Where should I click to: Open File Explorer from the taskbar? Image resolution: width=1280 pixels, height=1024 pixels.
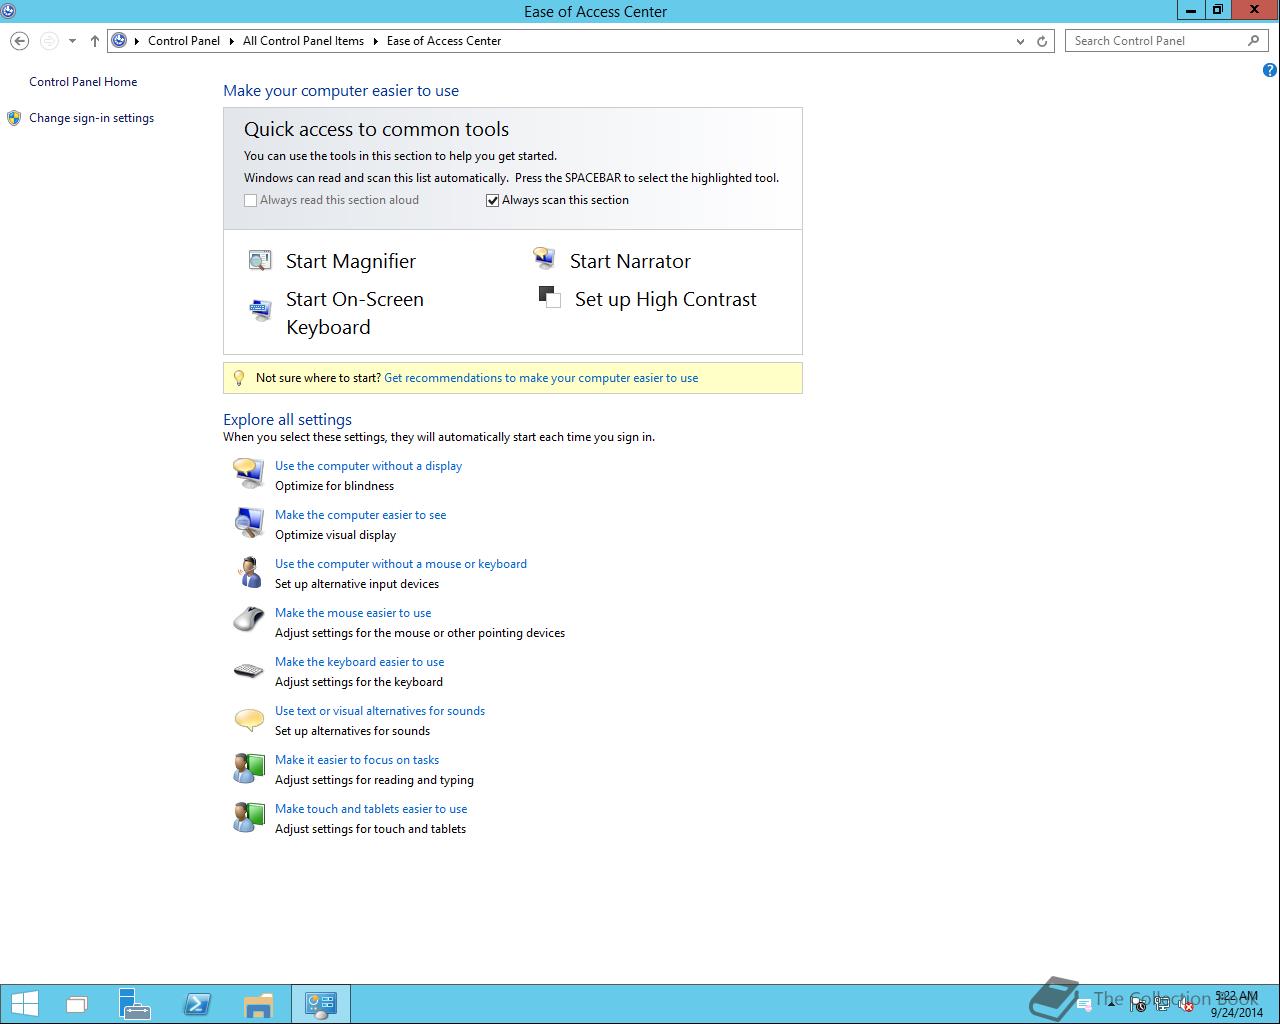(259, 1004)
